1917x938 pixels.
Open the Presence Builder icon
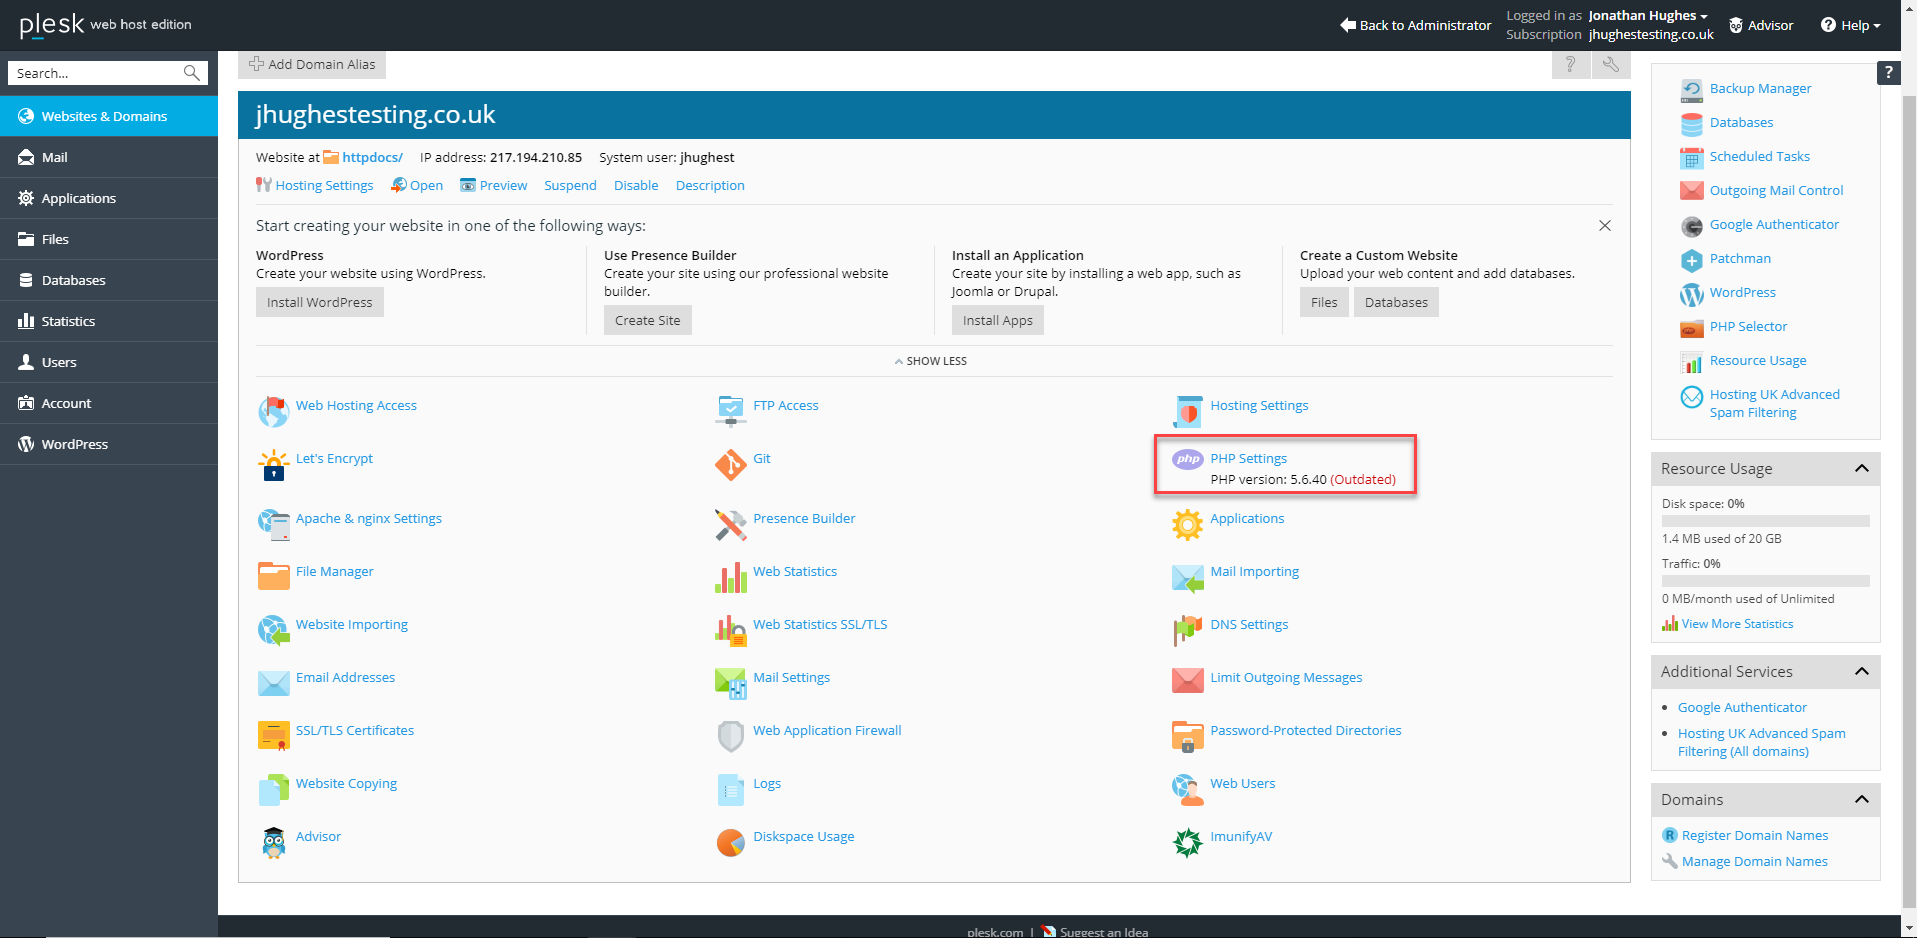(x=731, y=524)
